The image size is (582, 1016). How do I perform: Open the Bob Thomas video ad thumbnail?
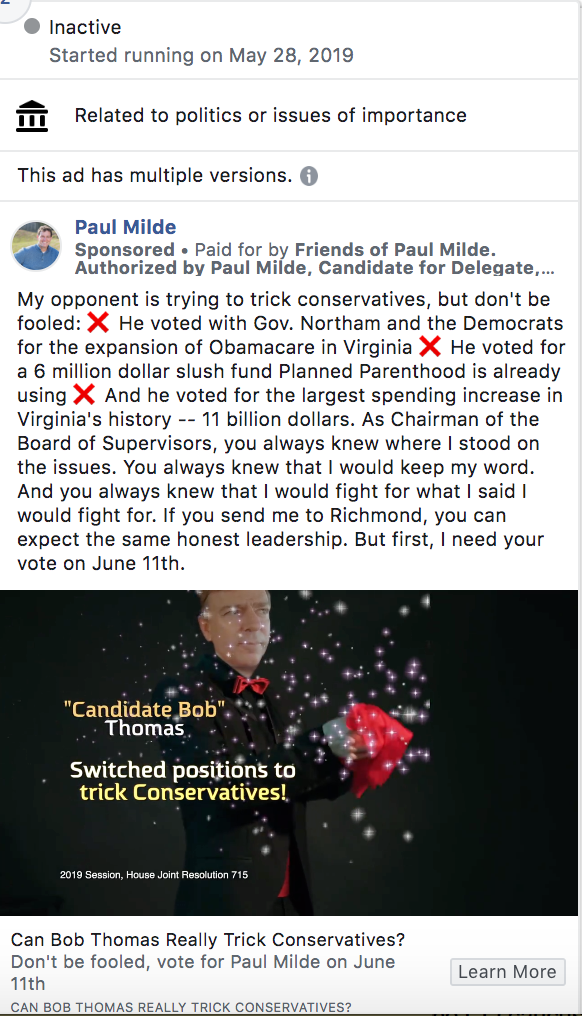(x=289, y=752)
